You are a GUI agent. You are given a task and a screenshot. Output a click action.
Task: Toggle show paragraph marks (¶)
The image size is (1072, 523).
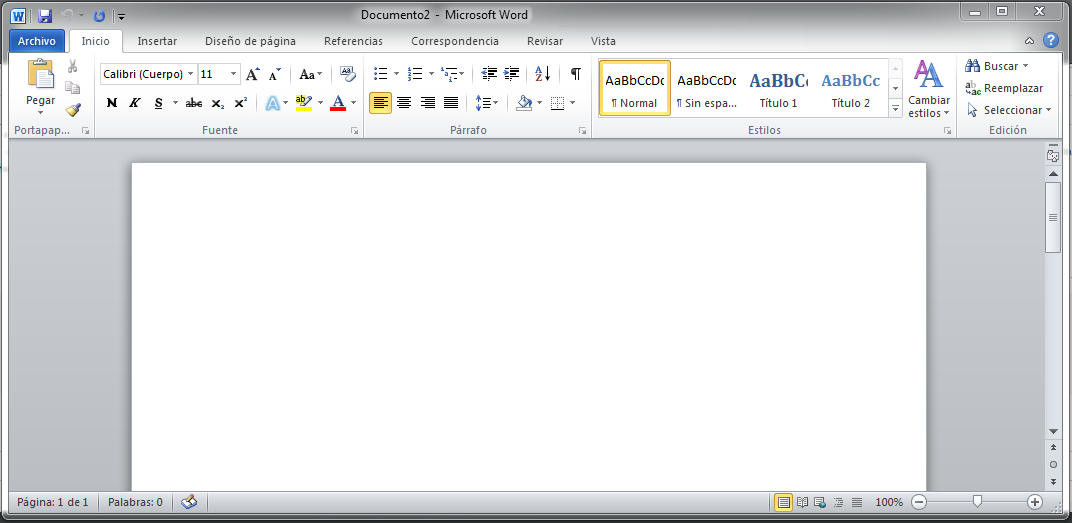coord(575,74)
